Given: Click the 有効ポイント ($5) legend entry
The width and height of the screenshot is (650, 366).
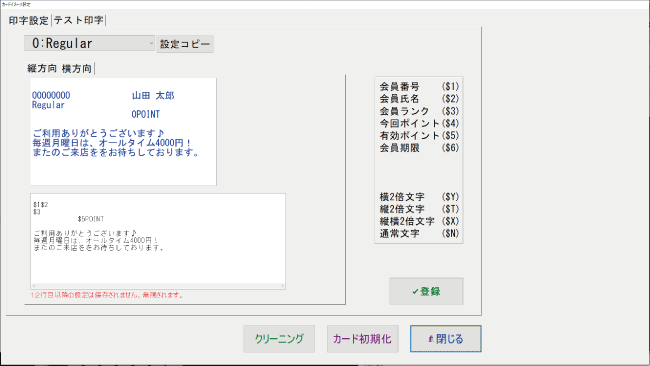Looking at the screenshot, I should (x=419, y=136).
